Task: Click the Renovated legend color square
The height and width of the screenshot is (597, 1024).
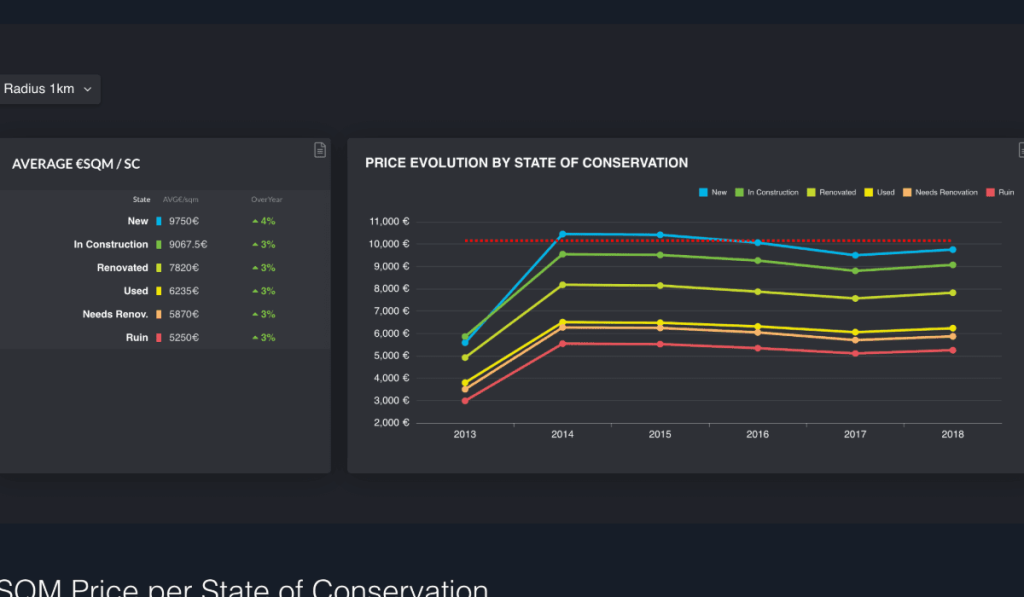Action: coord(810,192)
